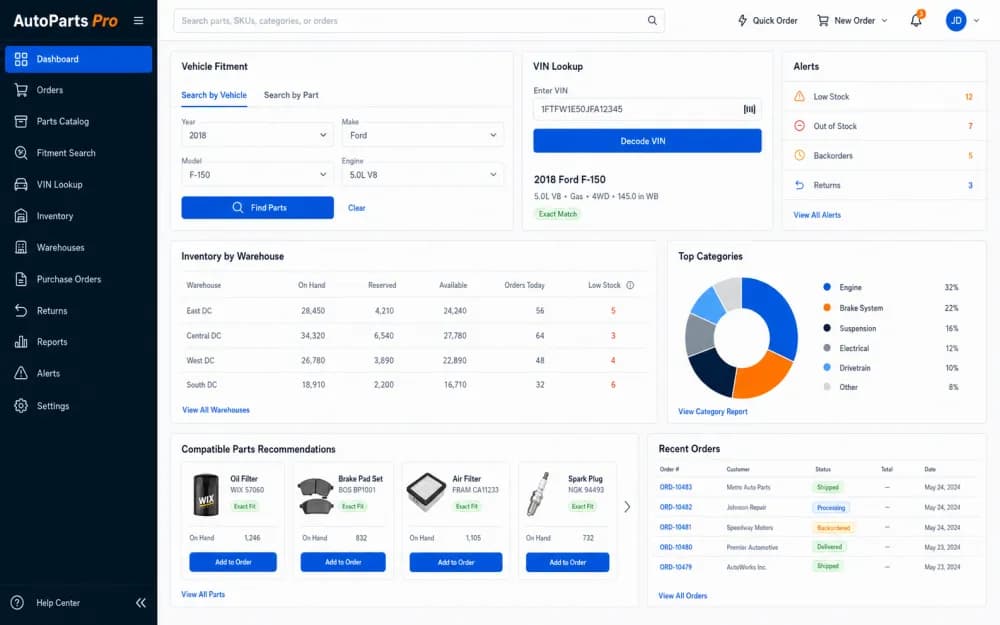This screenshot has width=1000, height=625.
Task: Click the Low Stock warning triangle icon
Action: (x=799, y=96)
